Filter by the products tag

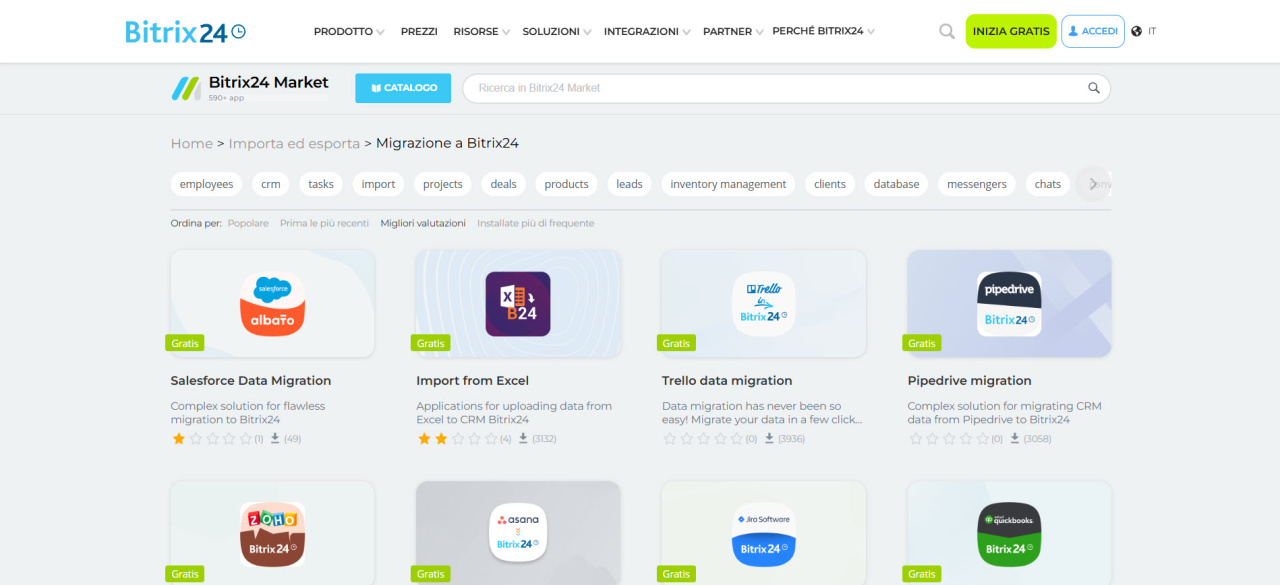[x=566, y=184]
